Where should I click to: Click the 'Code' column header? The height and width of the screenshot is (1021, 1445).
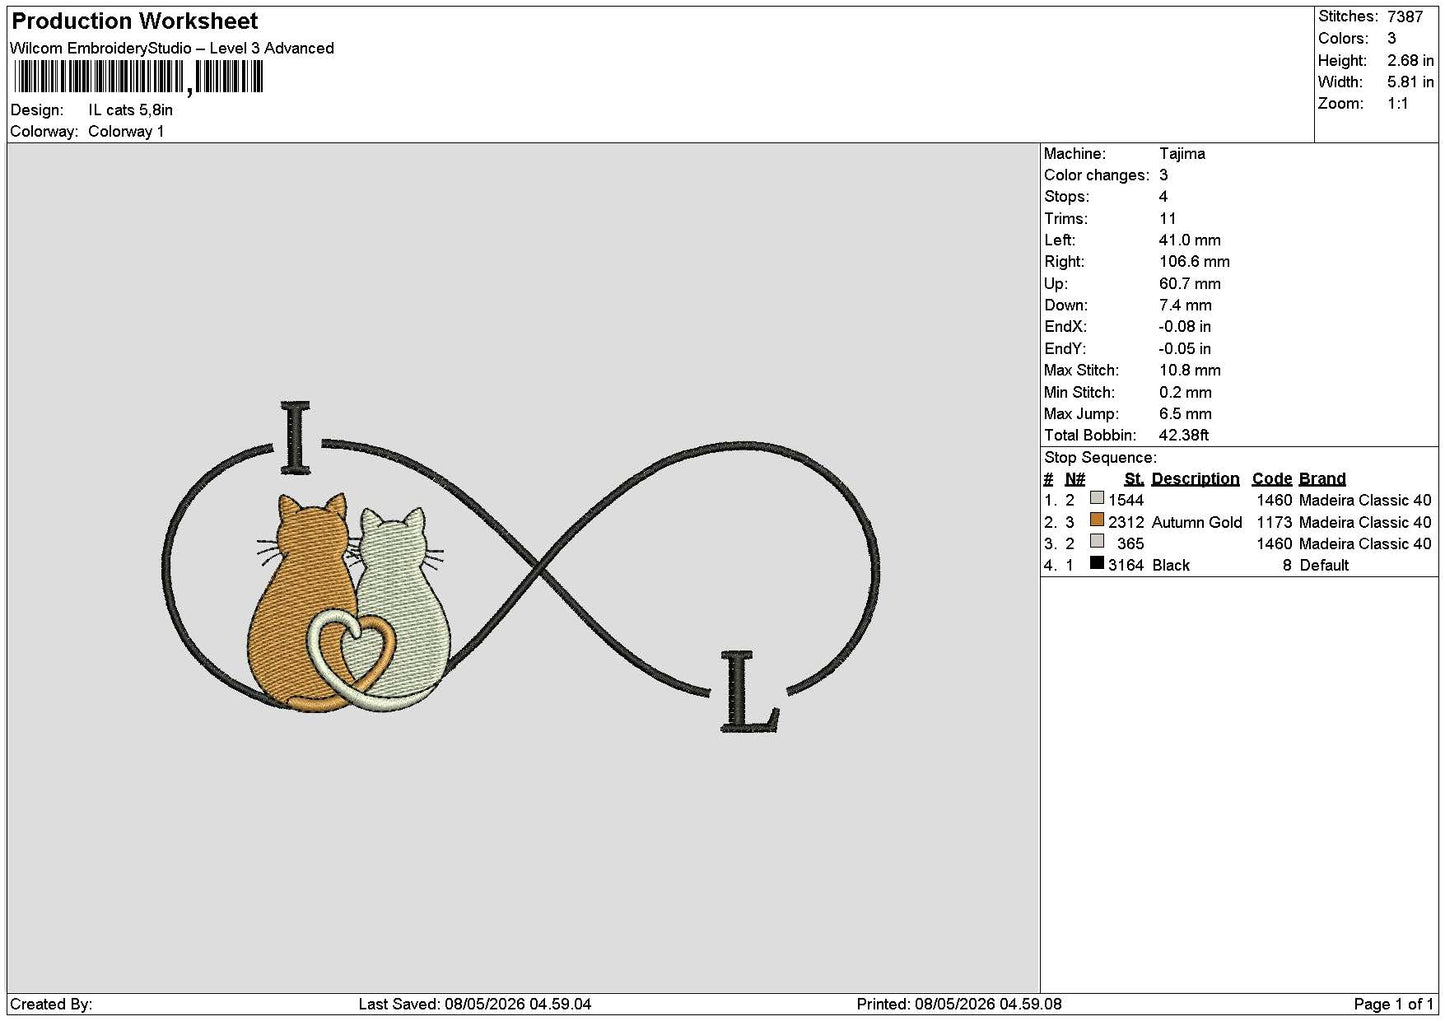tap(1272, 479)
